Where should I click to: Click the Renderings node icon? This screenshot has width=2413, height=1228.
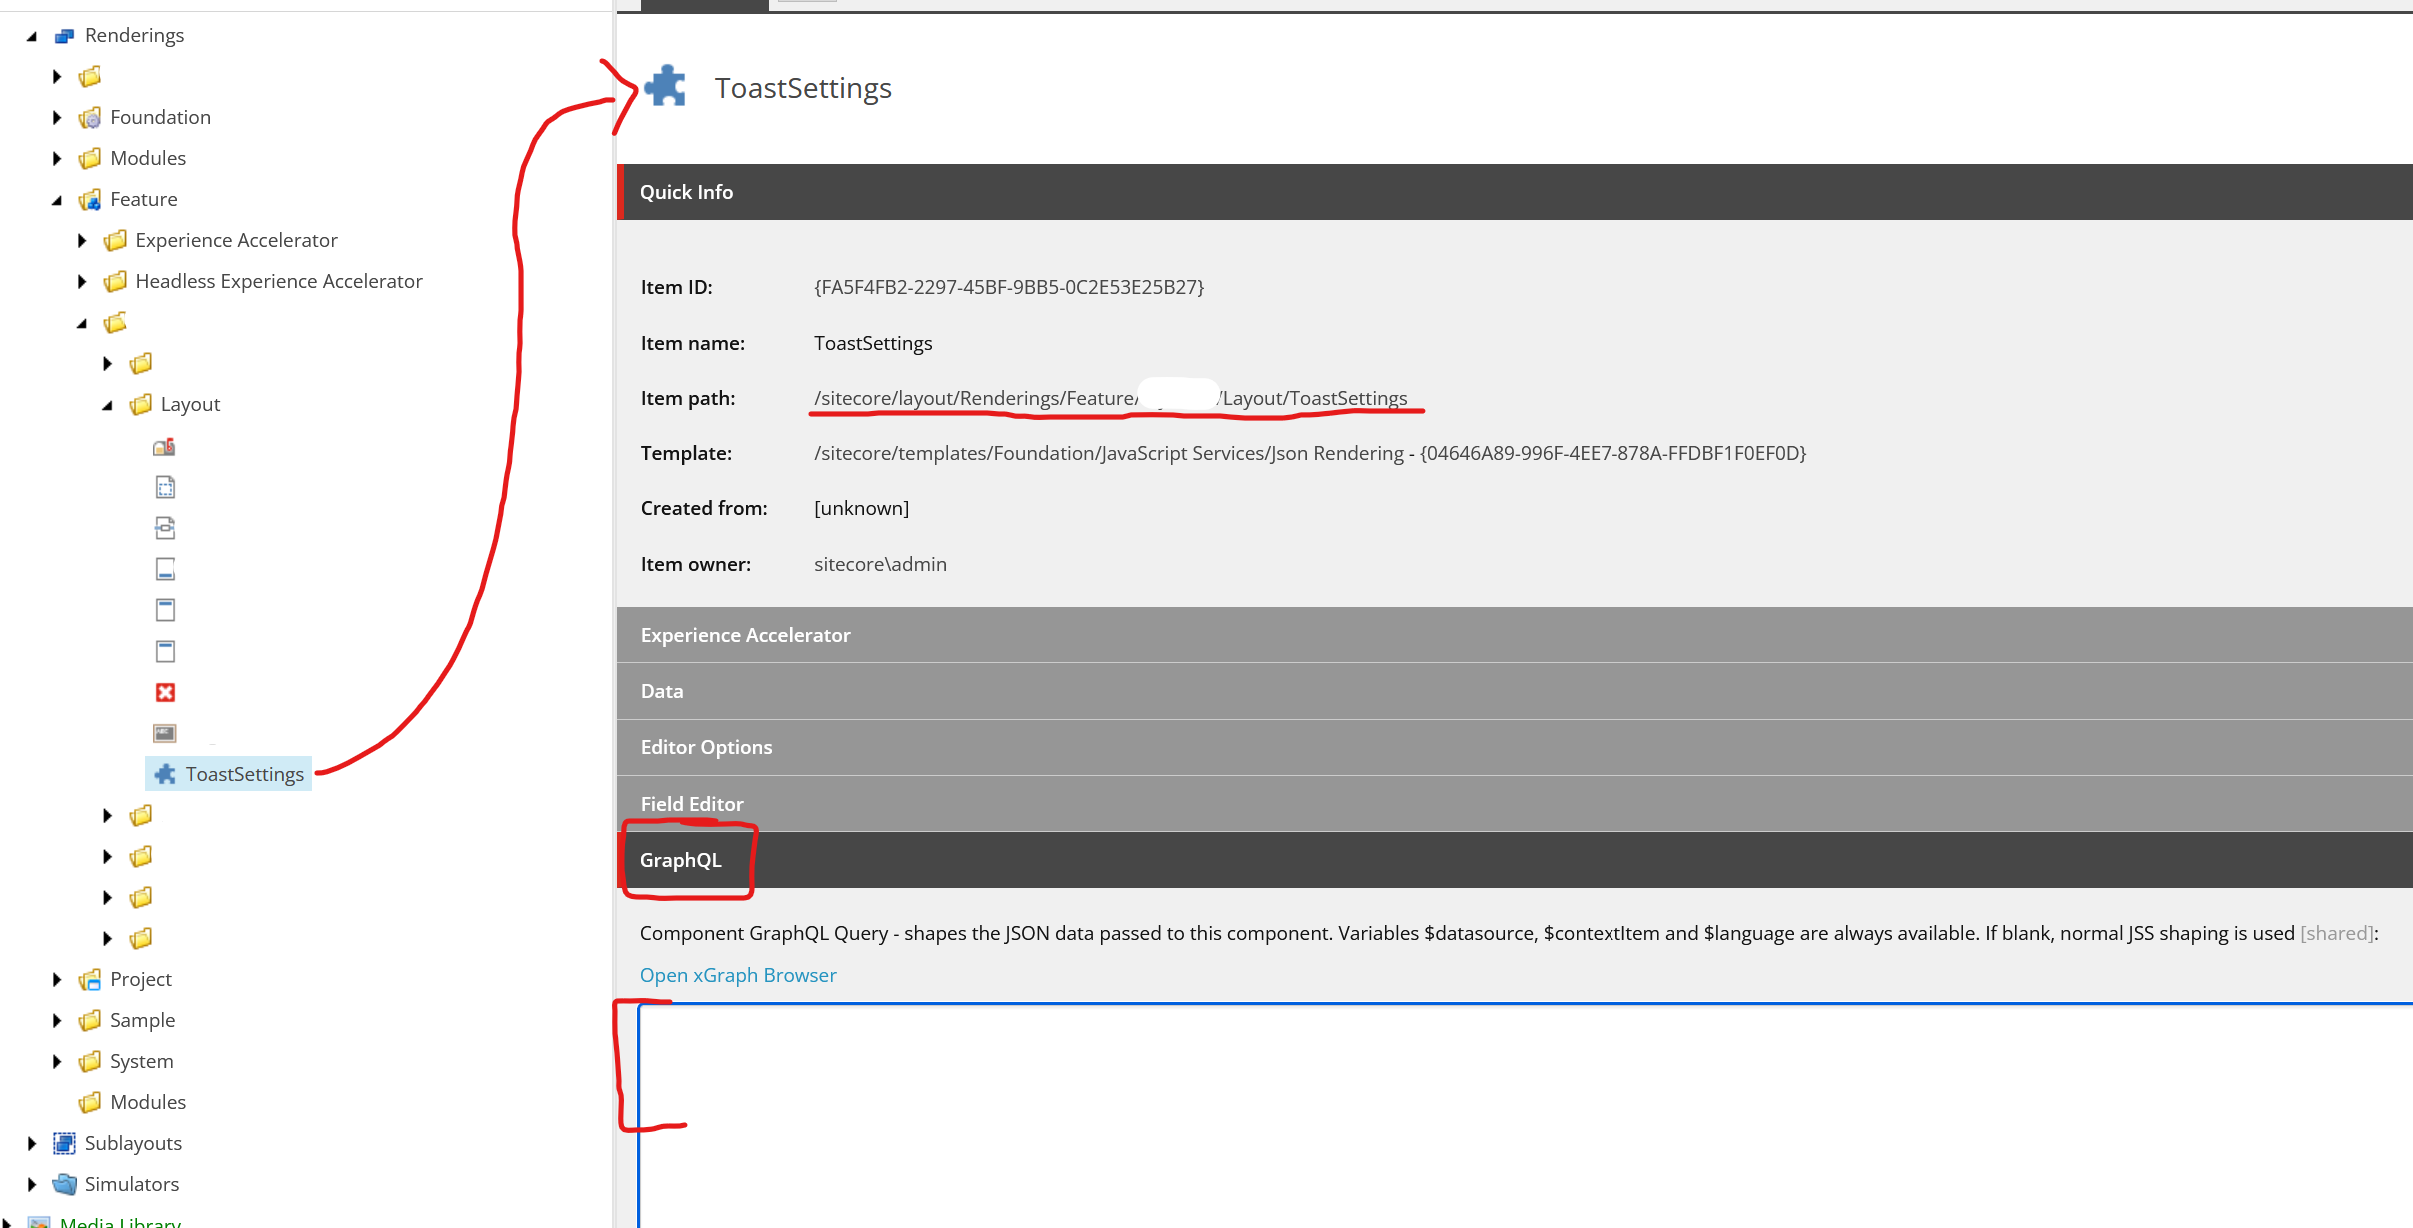point(64,36)
